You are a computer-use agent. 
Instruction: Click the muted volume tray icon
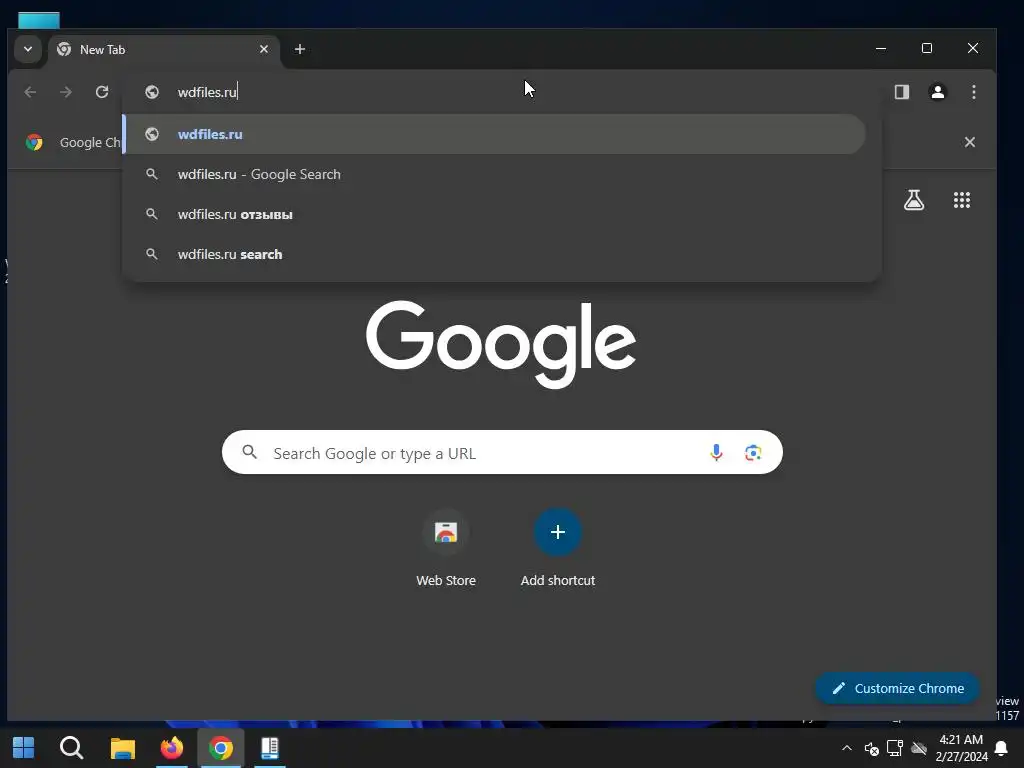pos(871,748)
